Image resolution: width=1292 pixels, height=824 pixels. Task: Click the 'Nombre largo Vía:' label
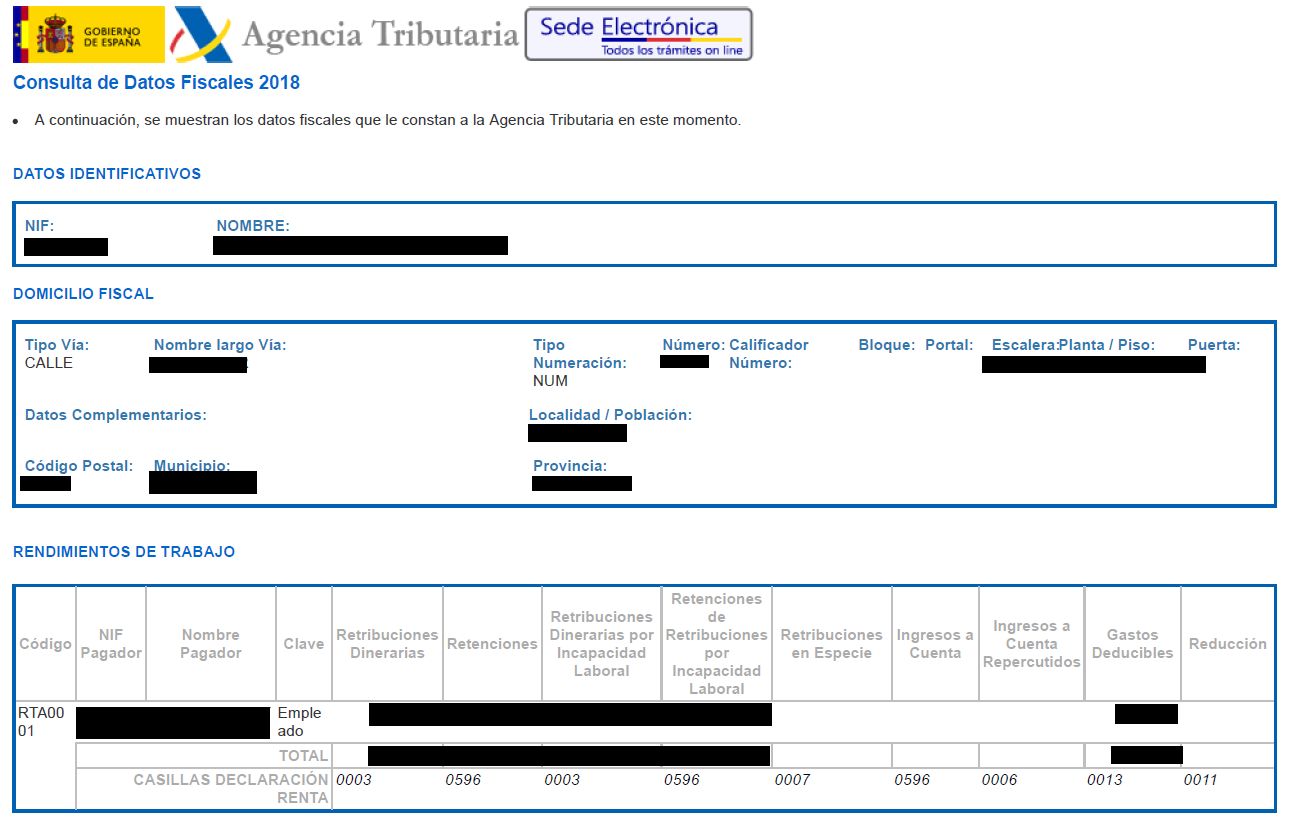220,345
